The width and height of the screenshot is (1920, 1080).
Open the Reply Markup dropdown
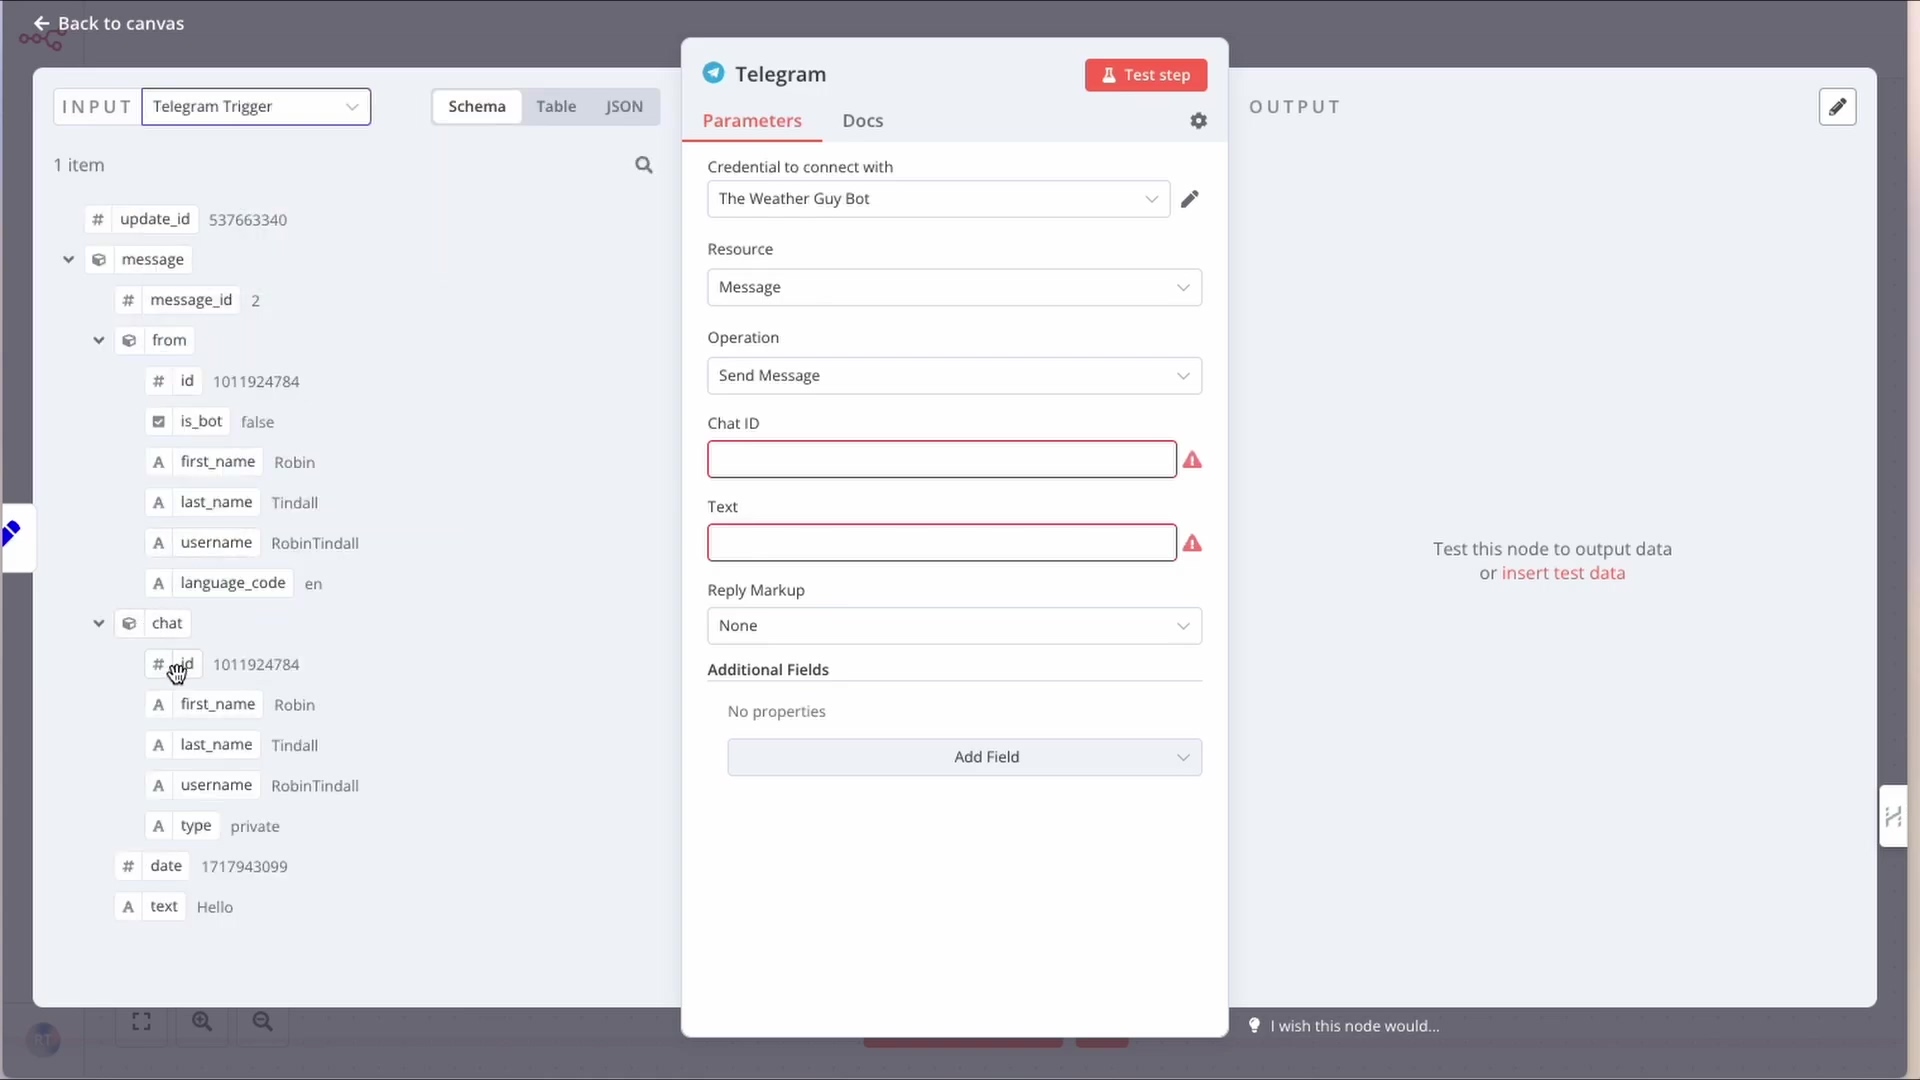pyautogui.click(x=953, y=626)
